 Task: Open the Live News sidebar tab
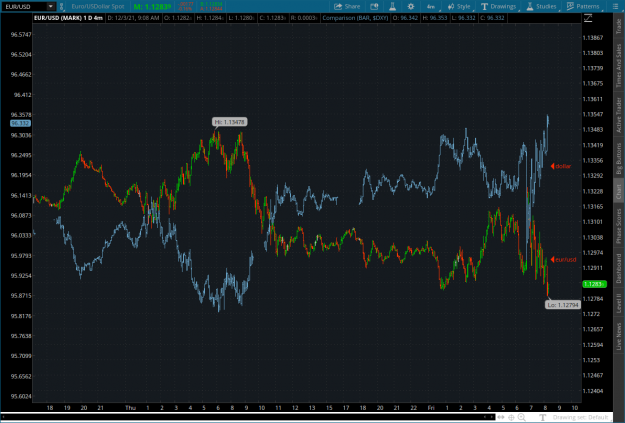(619, 336)
